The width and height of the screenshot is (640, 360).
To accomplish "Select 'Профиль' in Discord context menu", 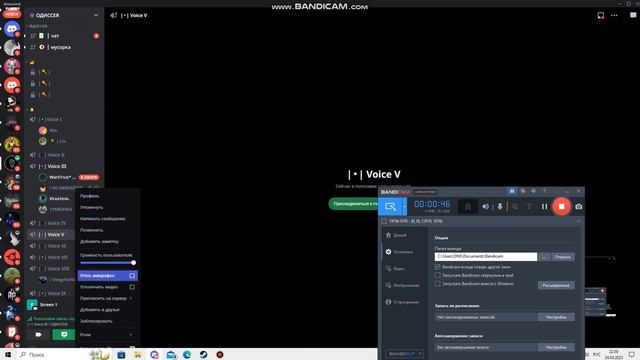I will pos(107,196).
